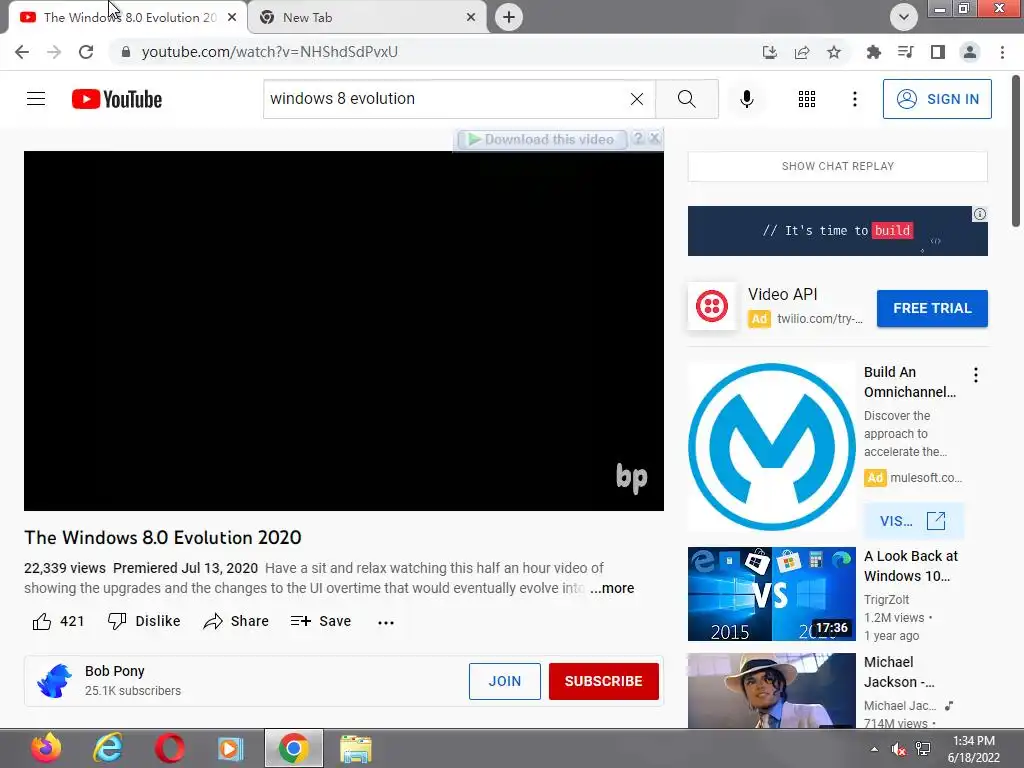The height and width of the screenshot is (768, 1024).
Task: Open more actions ellipsis under video
Action: (386, 622)
